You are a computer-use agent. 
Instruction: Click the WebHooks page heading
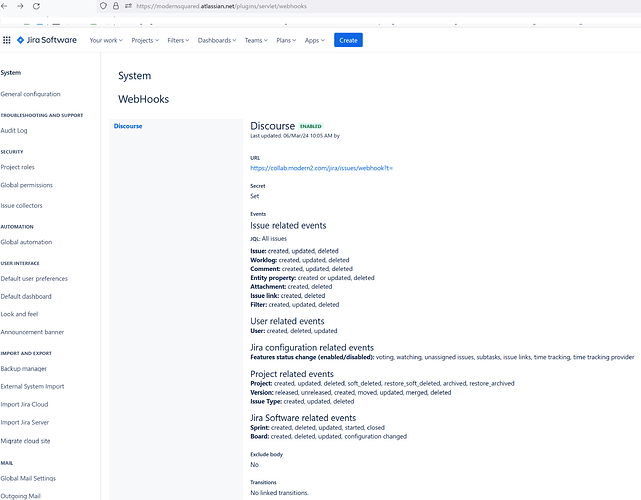click(x=143, y=99)
